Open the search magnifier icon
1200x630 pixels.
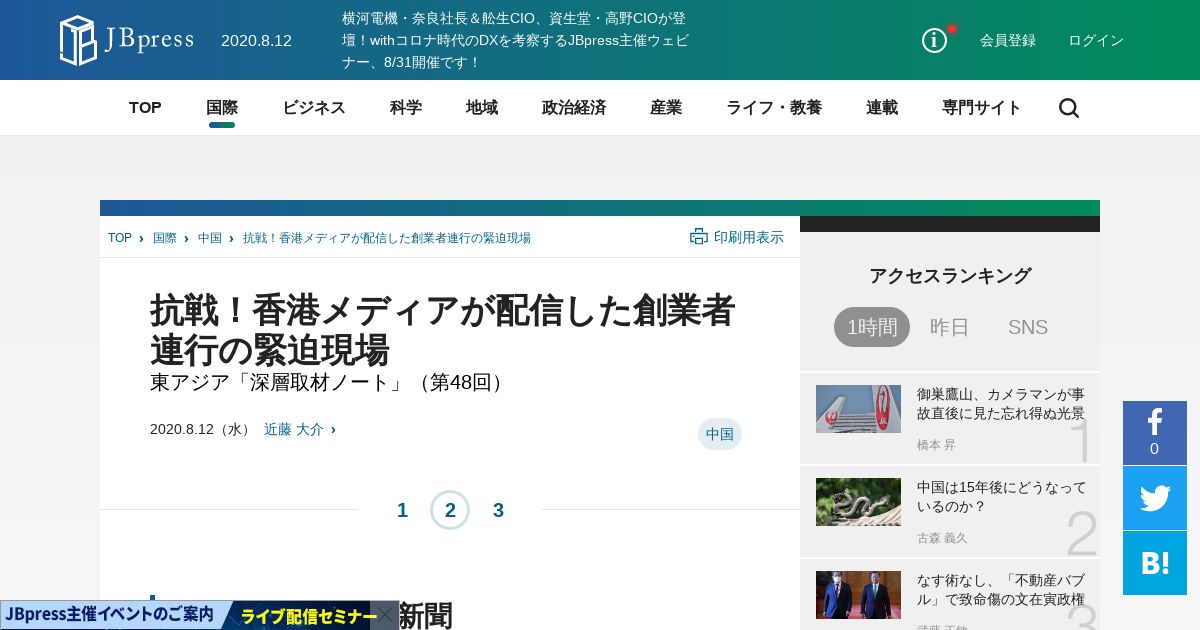click(1069, 108)
